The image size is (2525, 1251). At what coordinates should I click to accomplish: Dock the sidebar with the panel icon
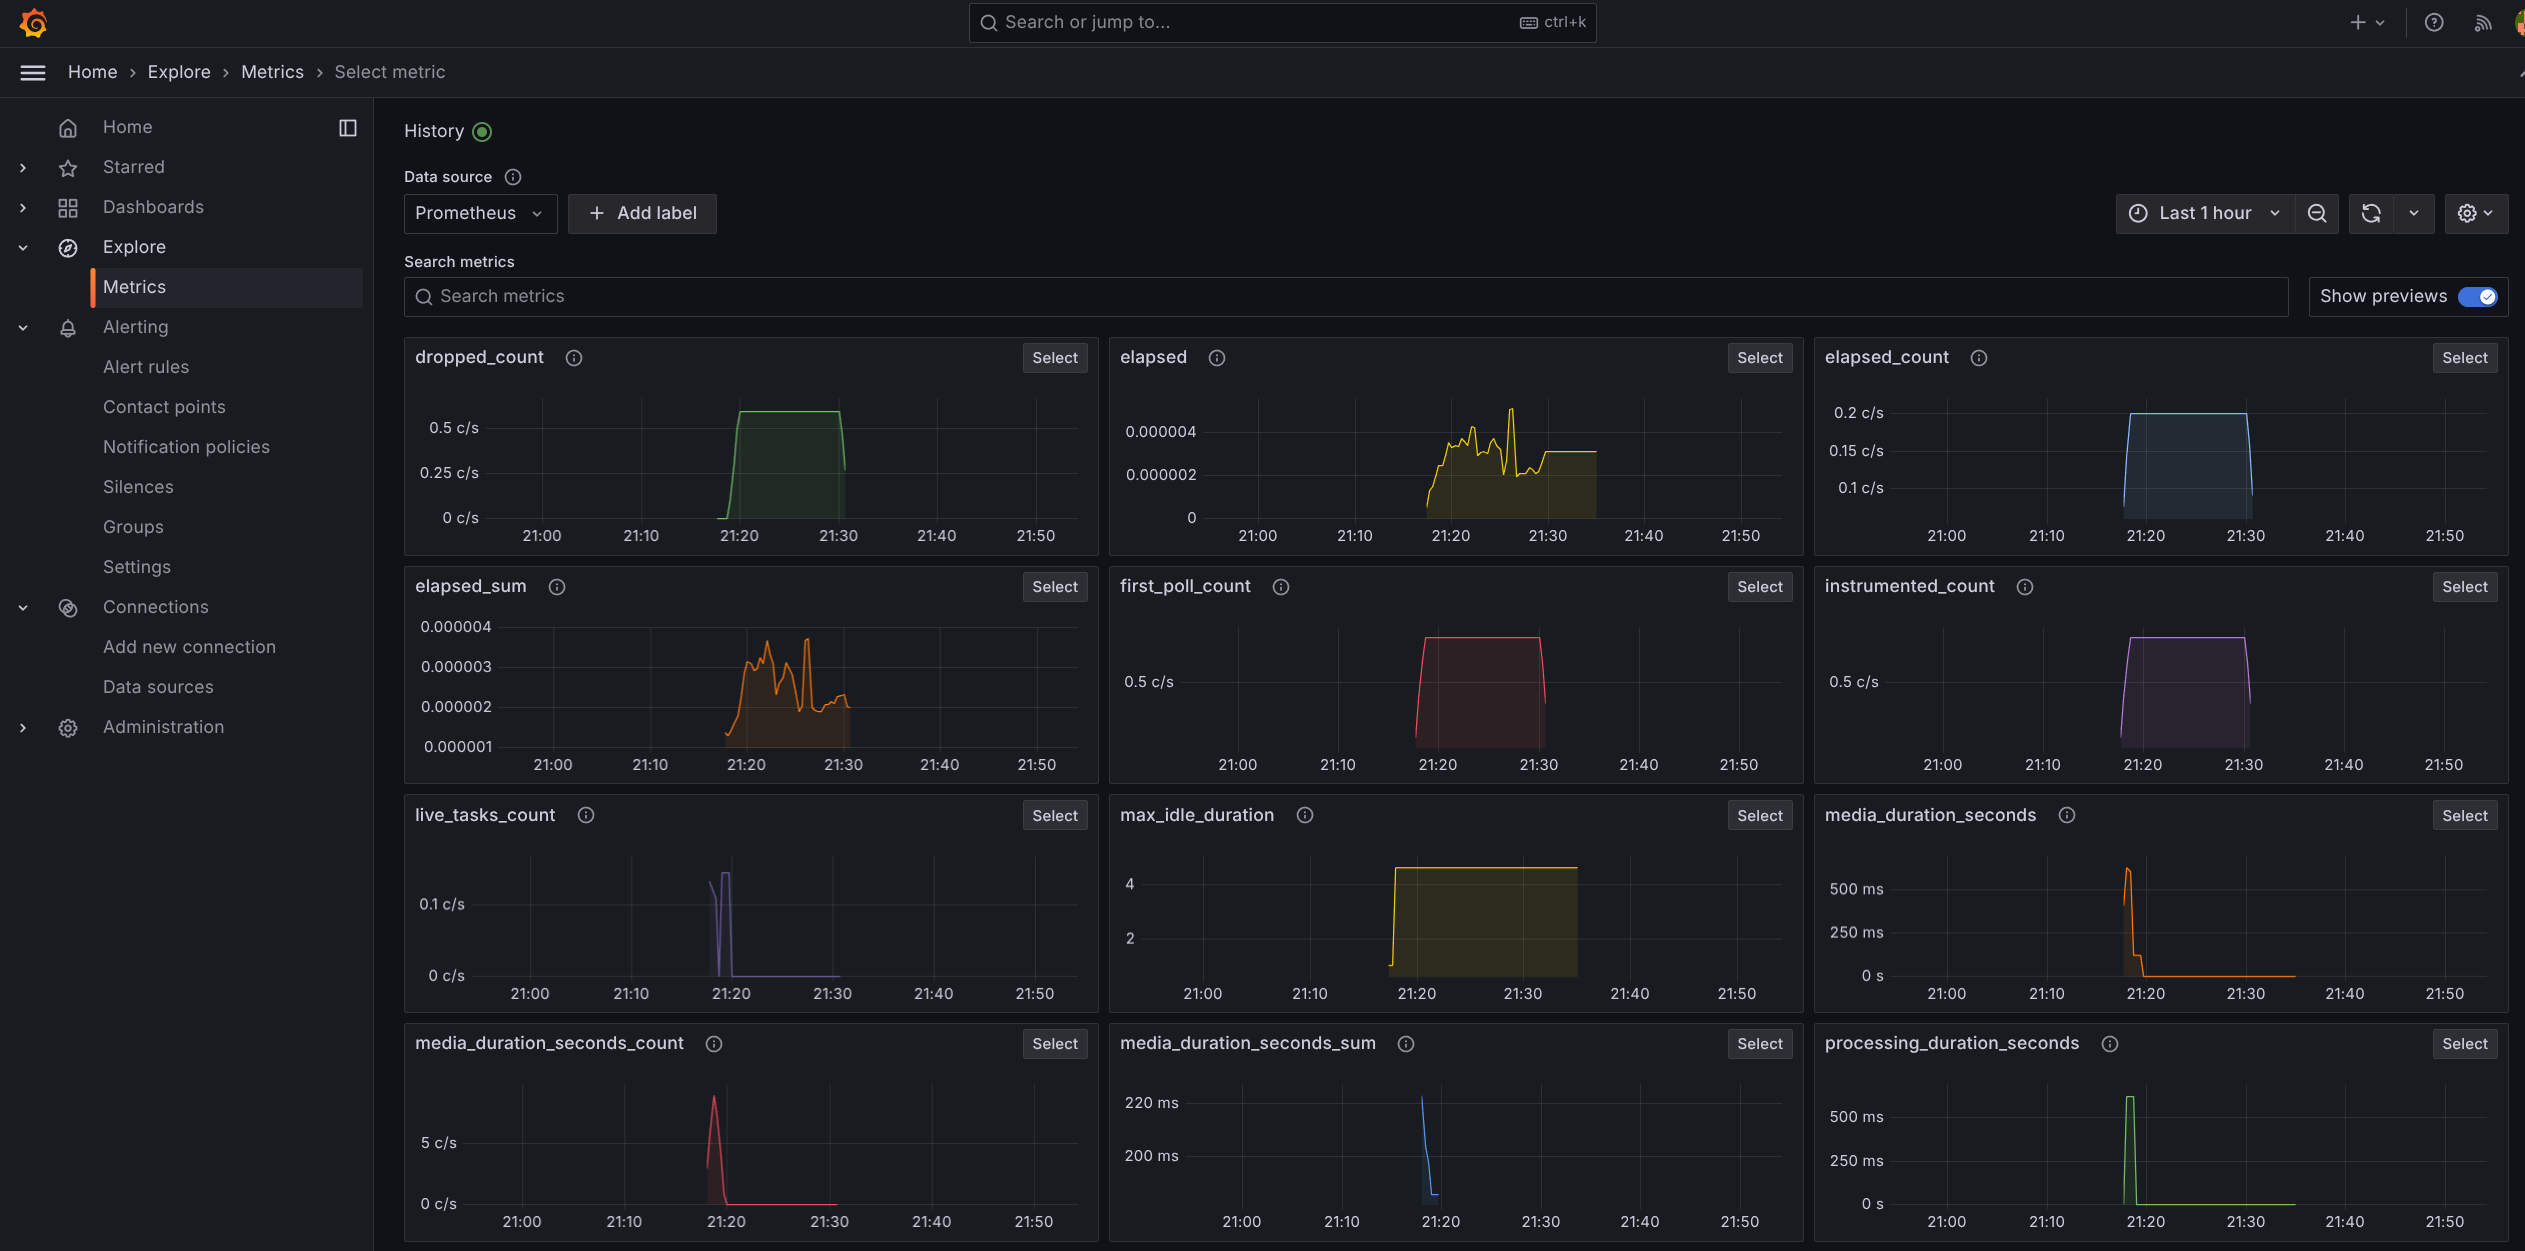tap(348, 127)
